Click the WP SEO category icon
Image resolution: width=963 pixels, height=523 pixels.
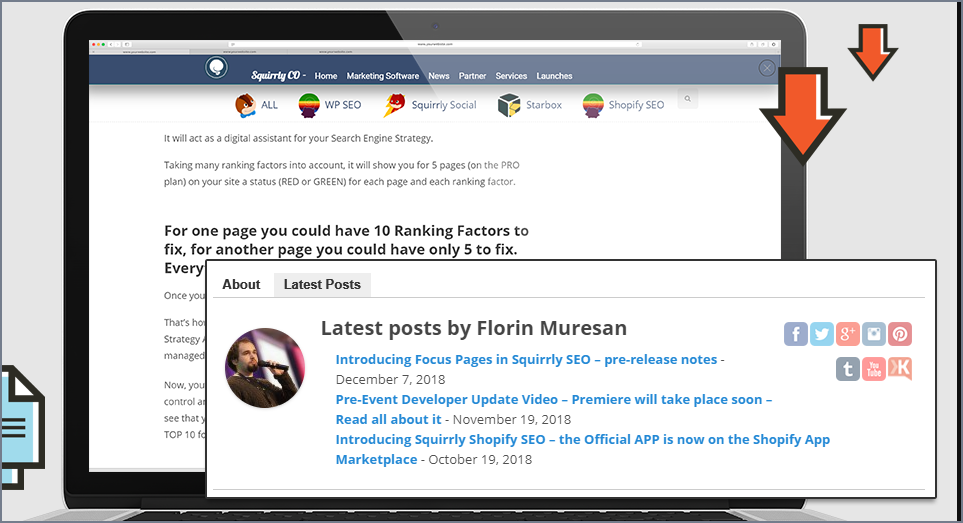[309, 105]
